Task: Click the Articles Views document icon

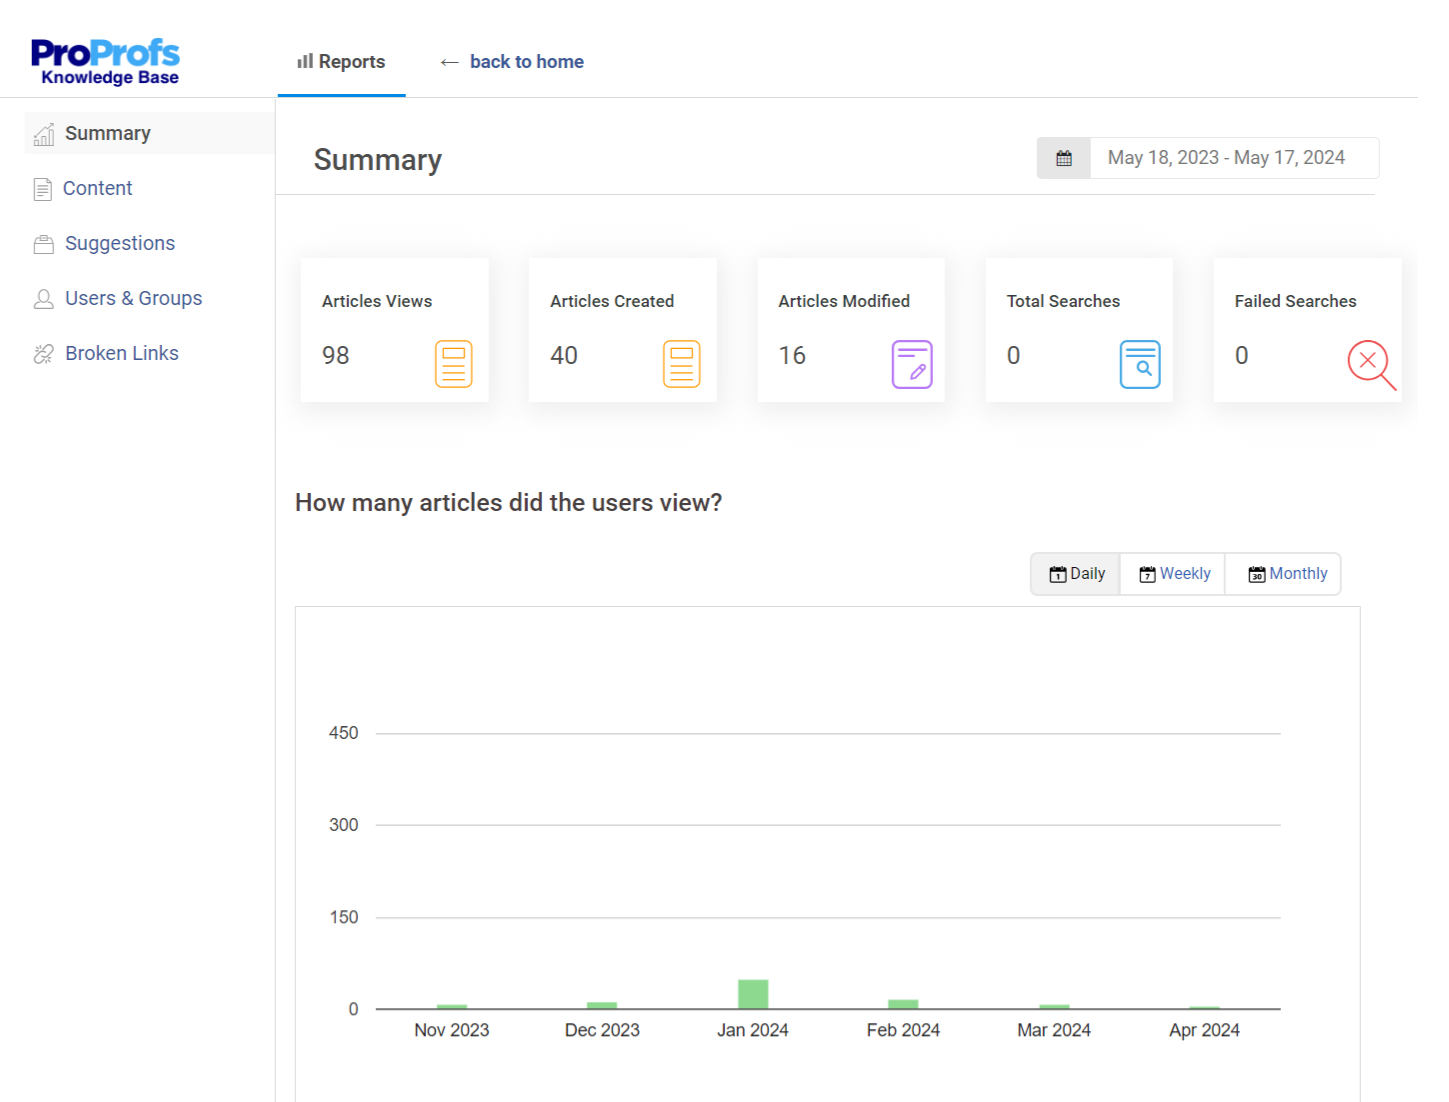Action: [x=453, y=364]
